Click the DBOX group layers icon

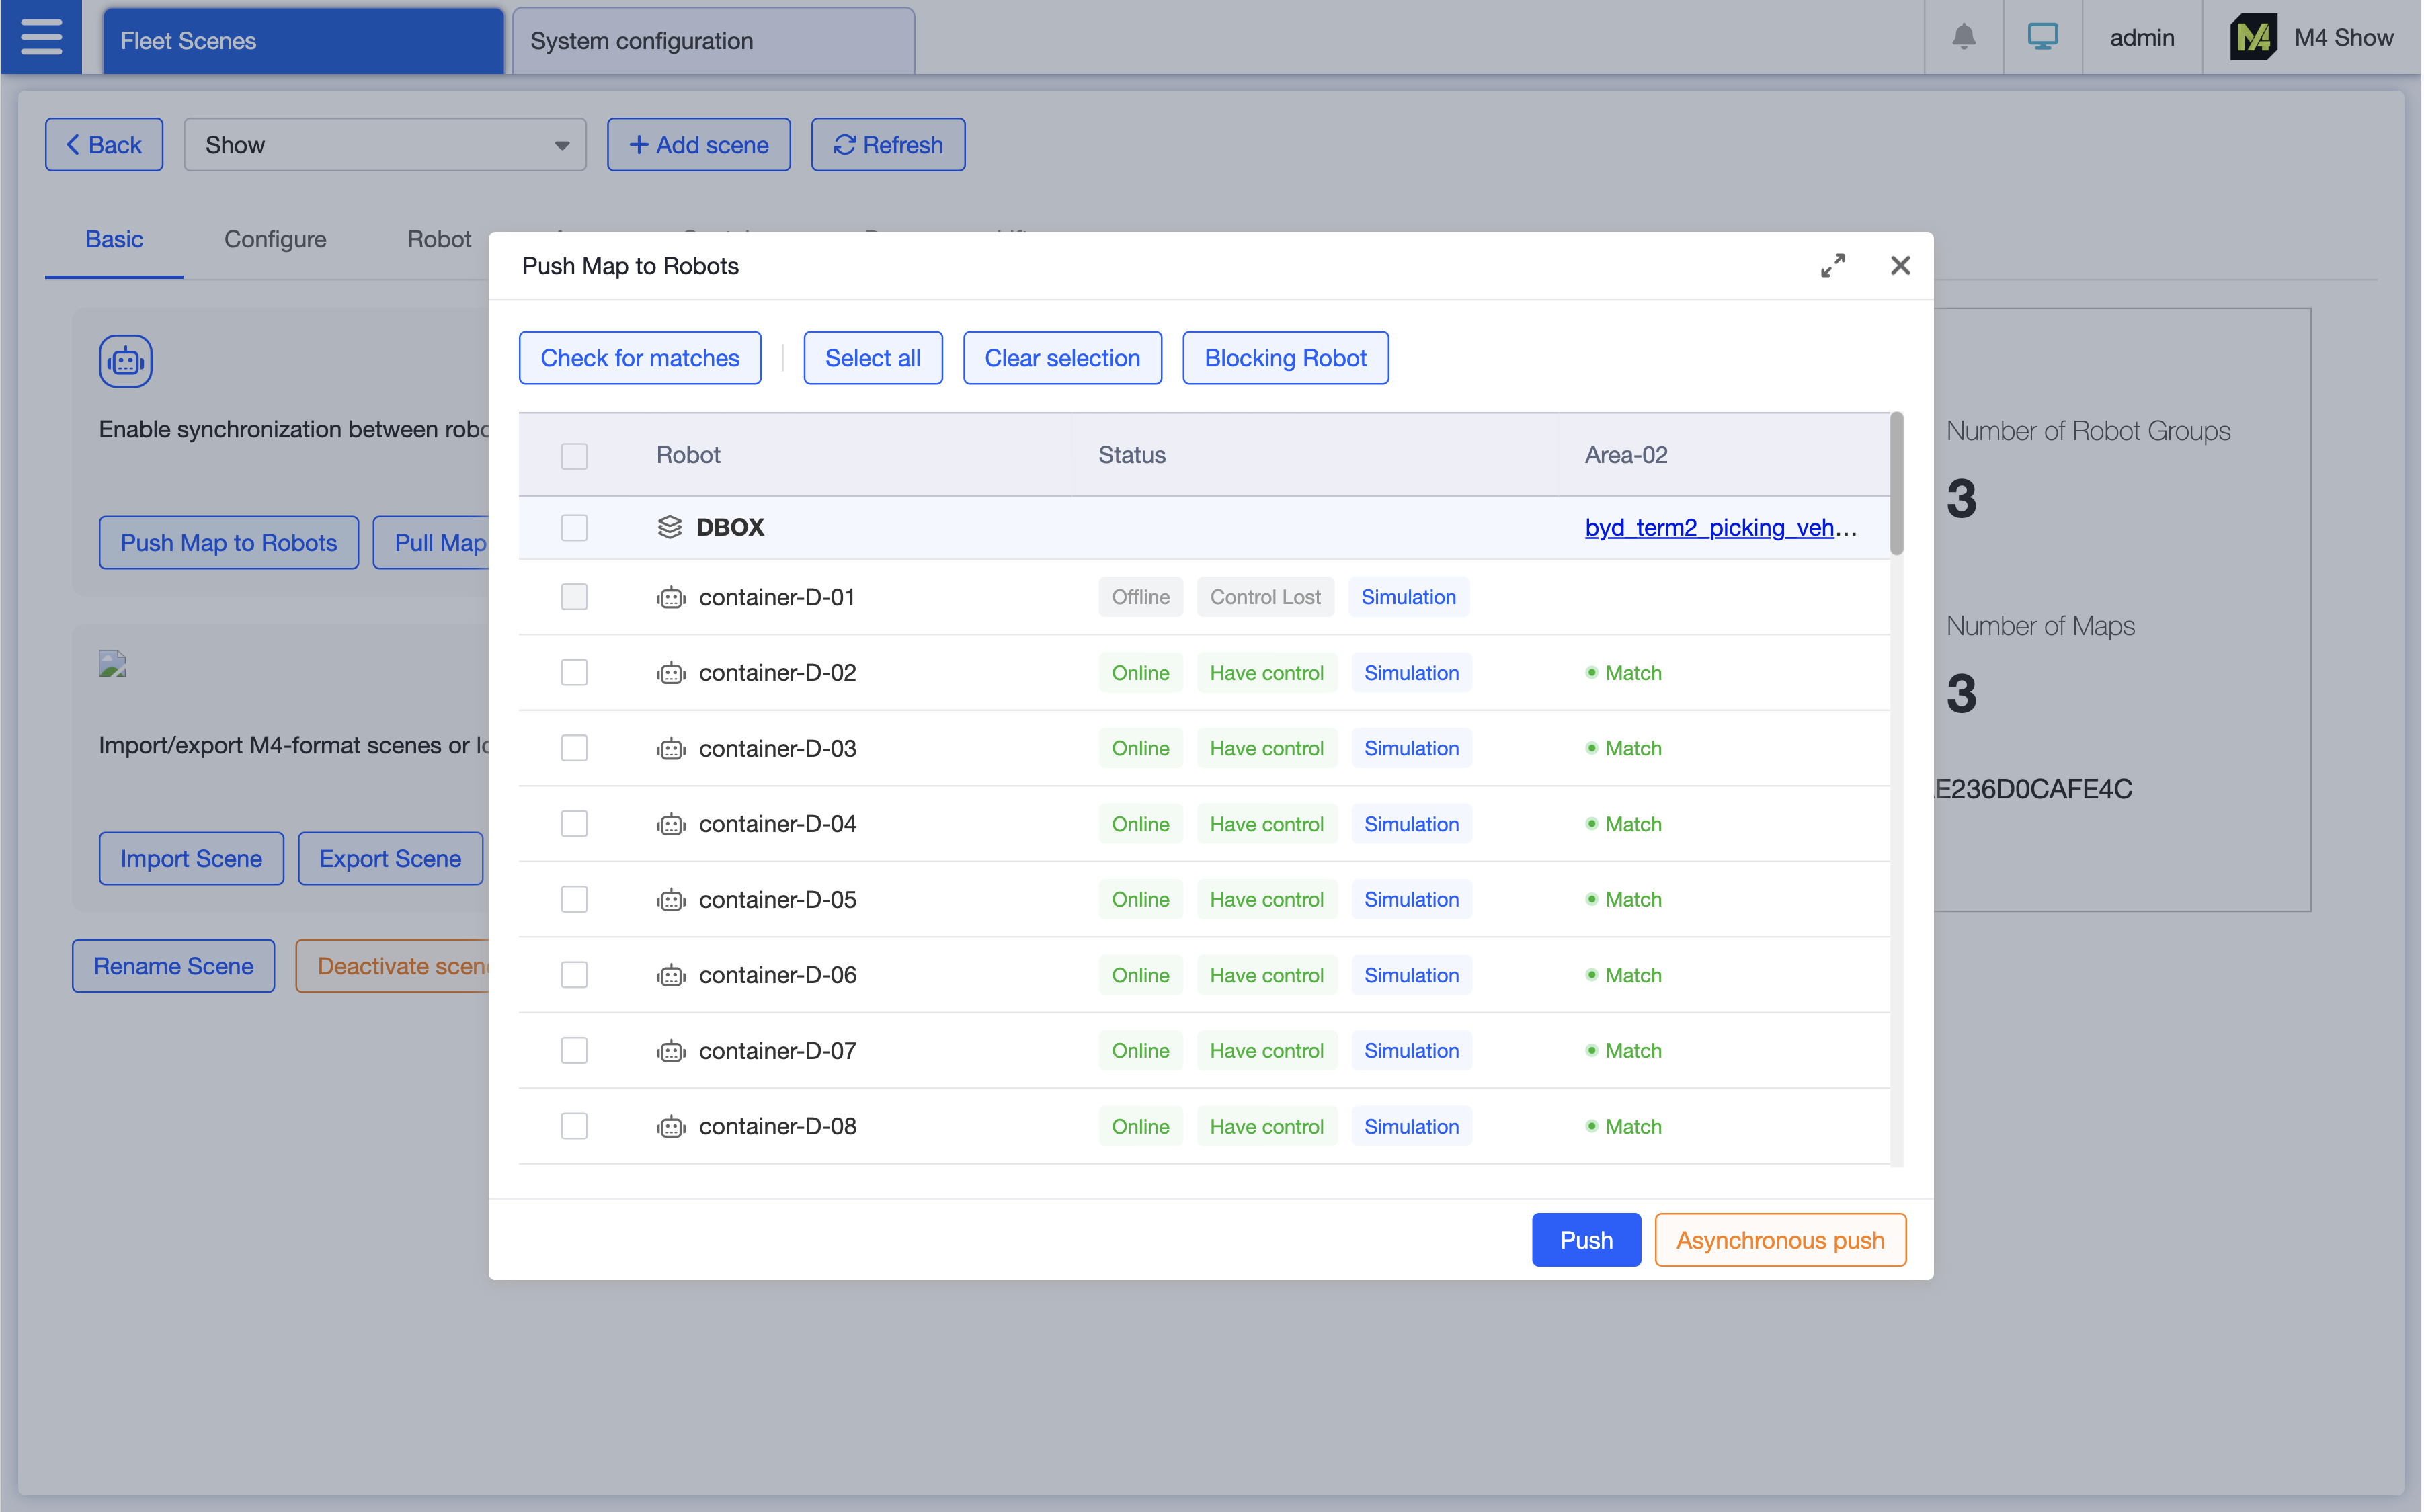(x=669, y=527)
